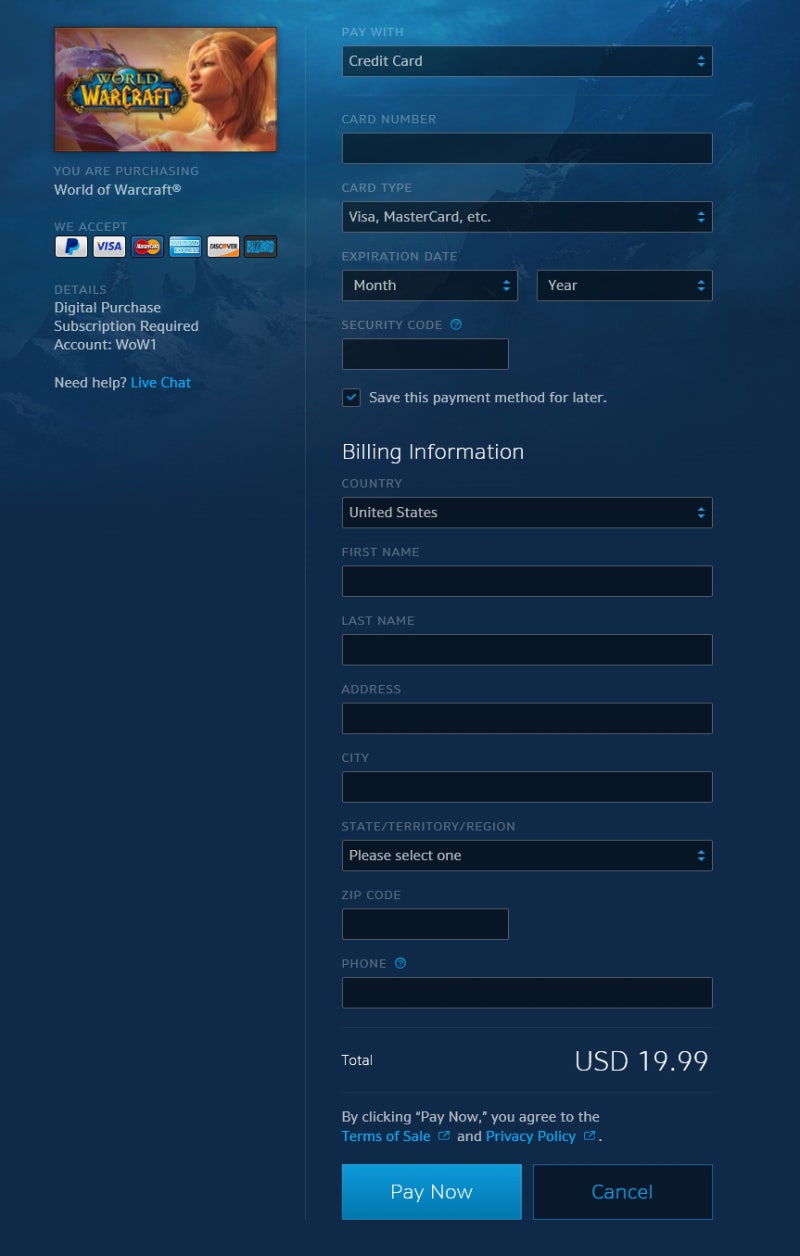The width and height of the screenshot is (800, 1256).
Task: Click the Discover card icon
Action: [x=223, y=247]
